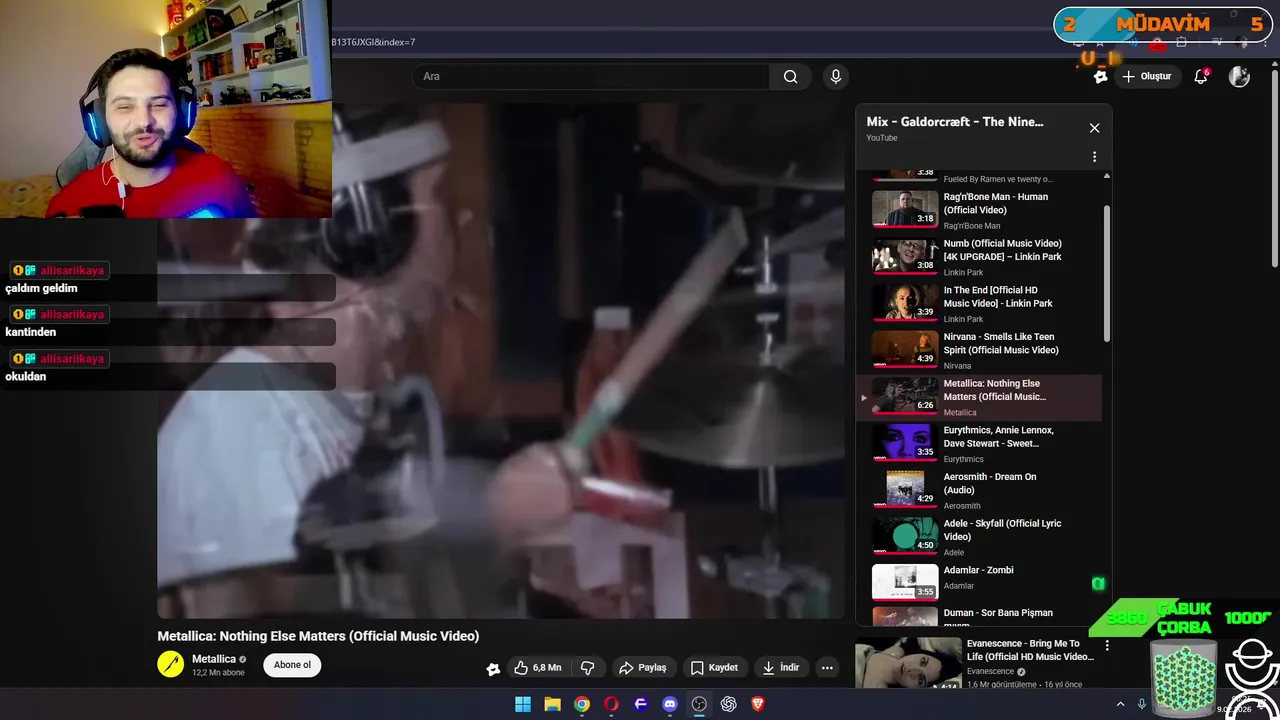This screenshot has height=720, width=1280.
Task: Select currently playing Metallica: Nothing Else Matters entry
Action: [979, 397]
